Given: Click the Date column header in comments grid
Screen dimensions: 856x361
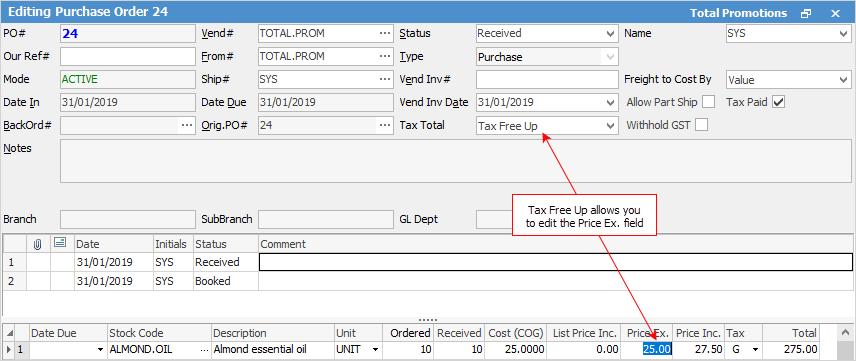Looking at the screenshot, I should [x=114, y=244].
